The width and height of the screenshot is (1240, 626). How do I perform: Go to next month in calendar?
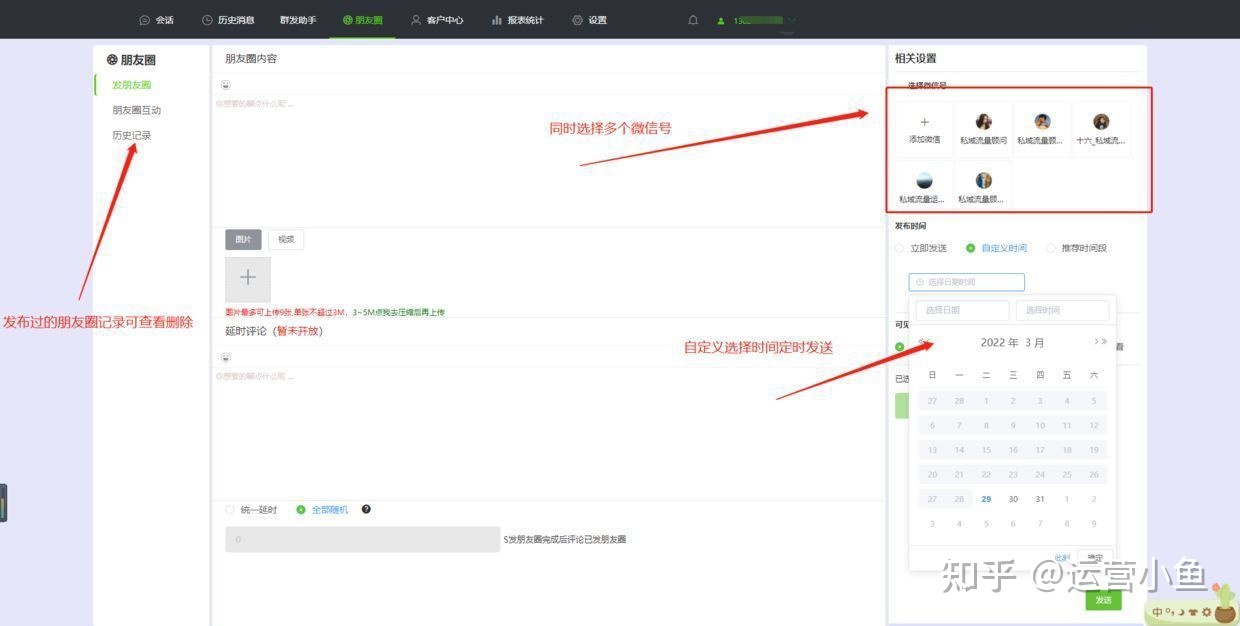[x=1096, y=342]
